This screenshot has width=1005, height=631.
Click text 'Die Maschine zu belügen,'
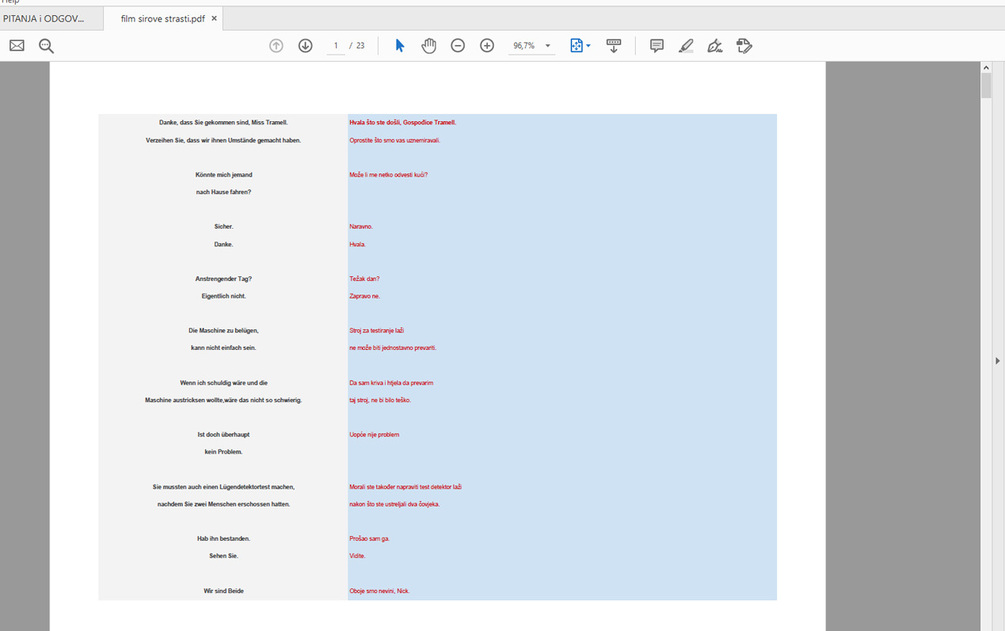(x=224, y=331)
